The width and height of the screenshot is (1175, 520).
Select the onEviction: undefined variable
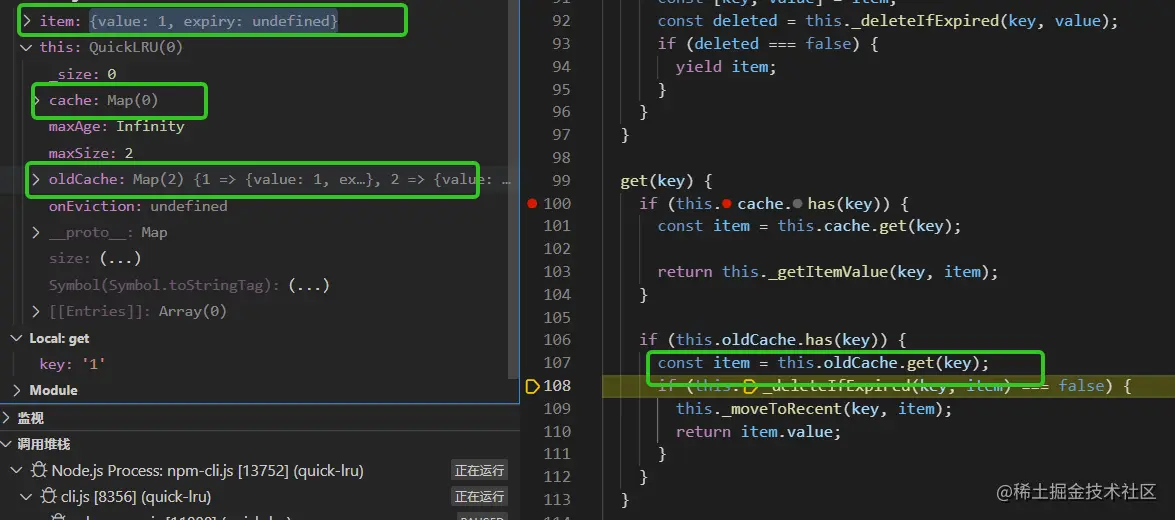138,206
